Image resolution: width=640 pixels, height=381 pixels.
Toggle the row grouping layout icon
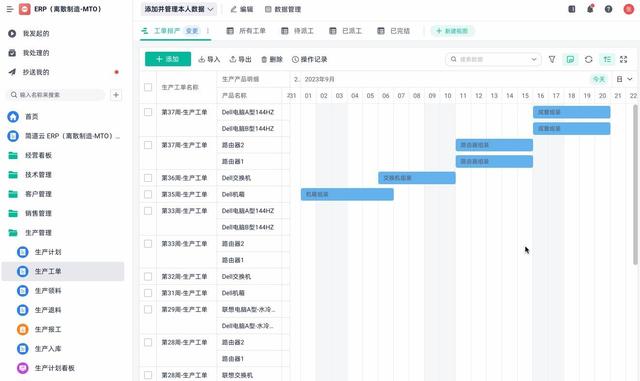pyautogui.click(x=607, y=59)
